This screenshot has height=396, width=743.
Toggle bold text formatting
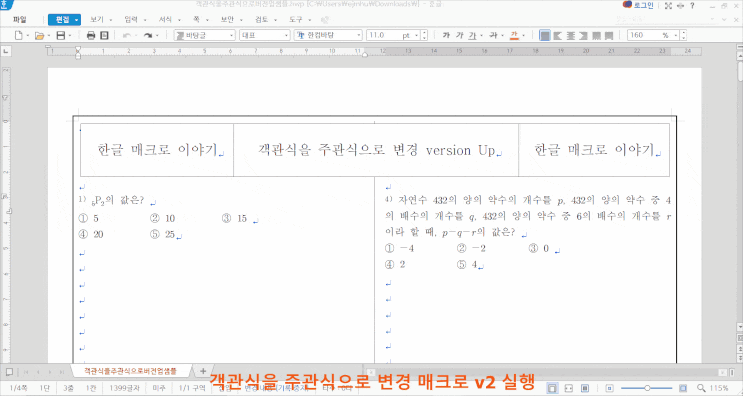[x=446, y=36]
